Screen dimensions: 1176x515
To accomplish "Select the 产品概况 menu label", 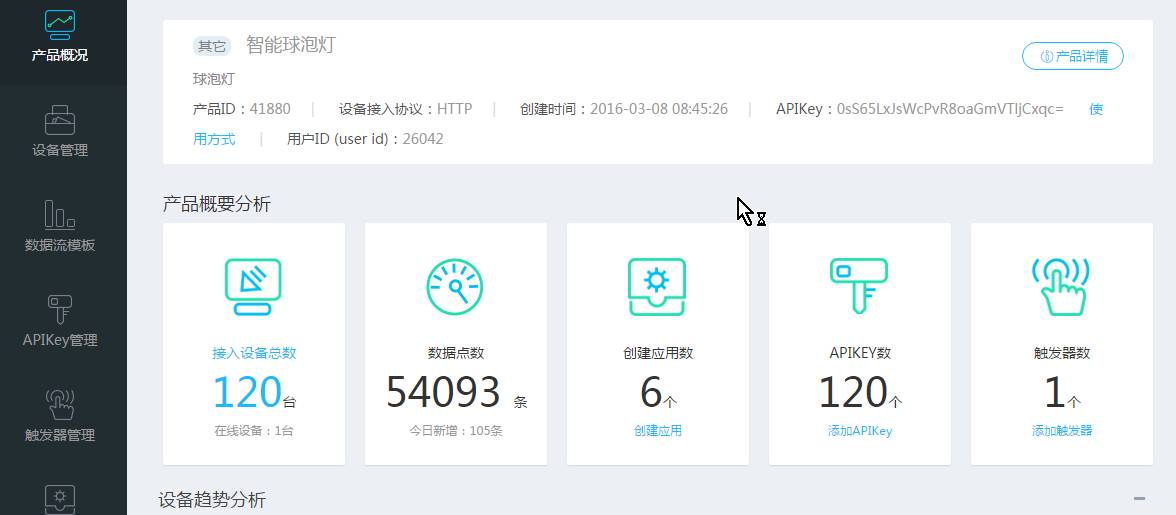I will (x=59, y=55).
